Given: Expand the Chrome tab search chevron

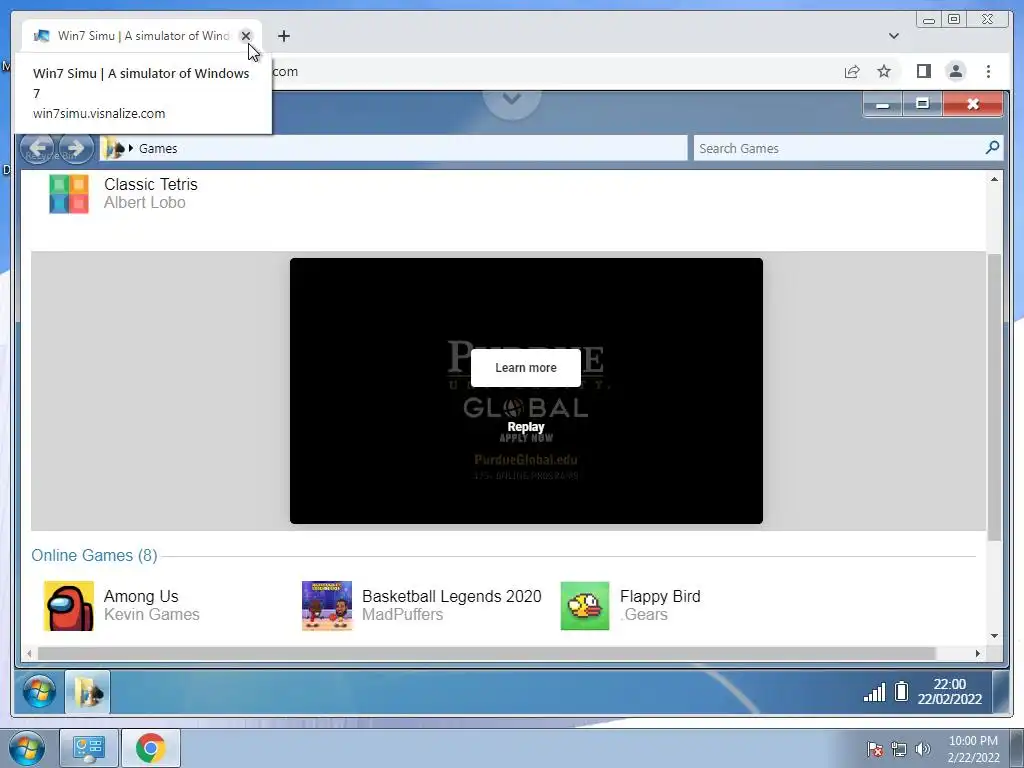Looking at the screenshot, I should click(893, 36).
